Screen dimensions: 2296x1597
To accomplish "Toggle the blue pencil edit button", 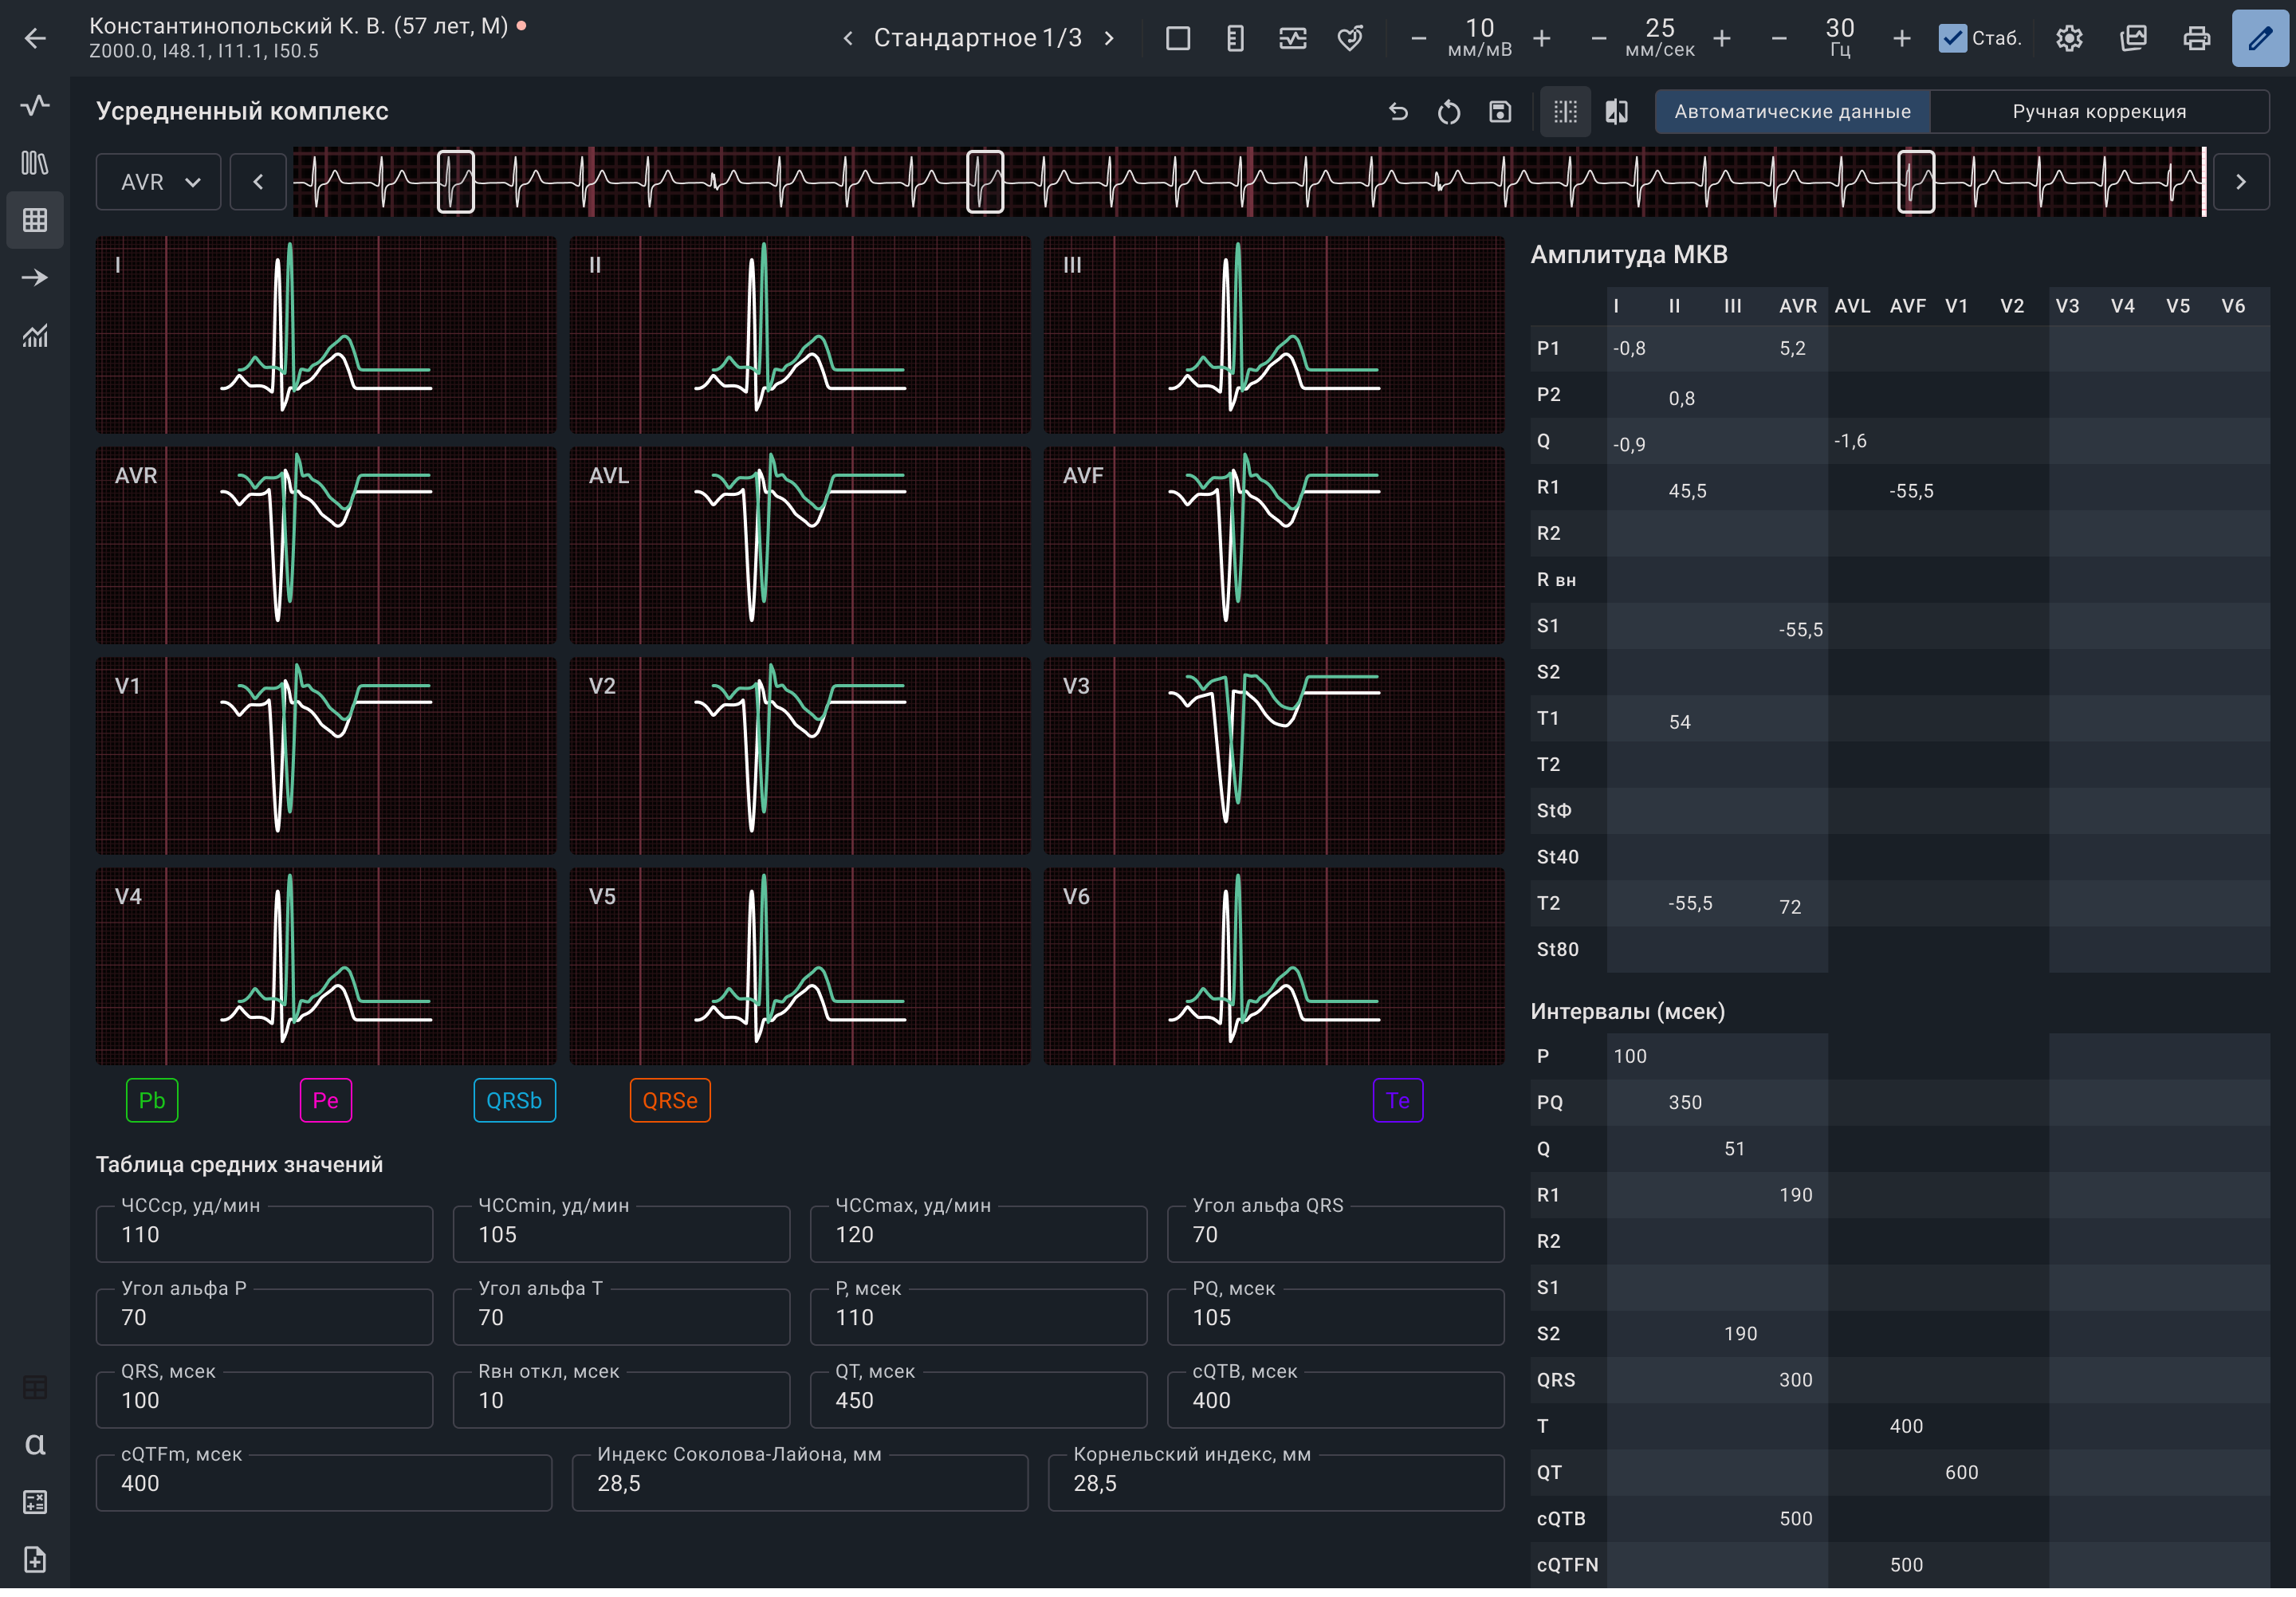I will [x=2260, y=39].
